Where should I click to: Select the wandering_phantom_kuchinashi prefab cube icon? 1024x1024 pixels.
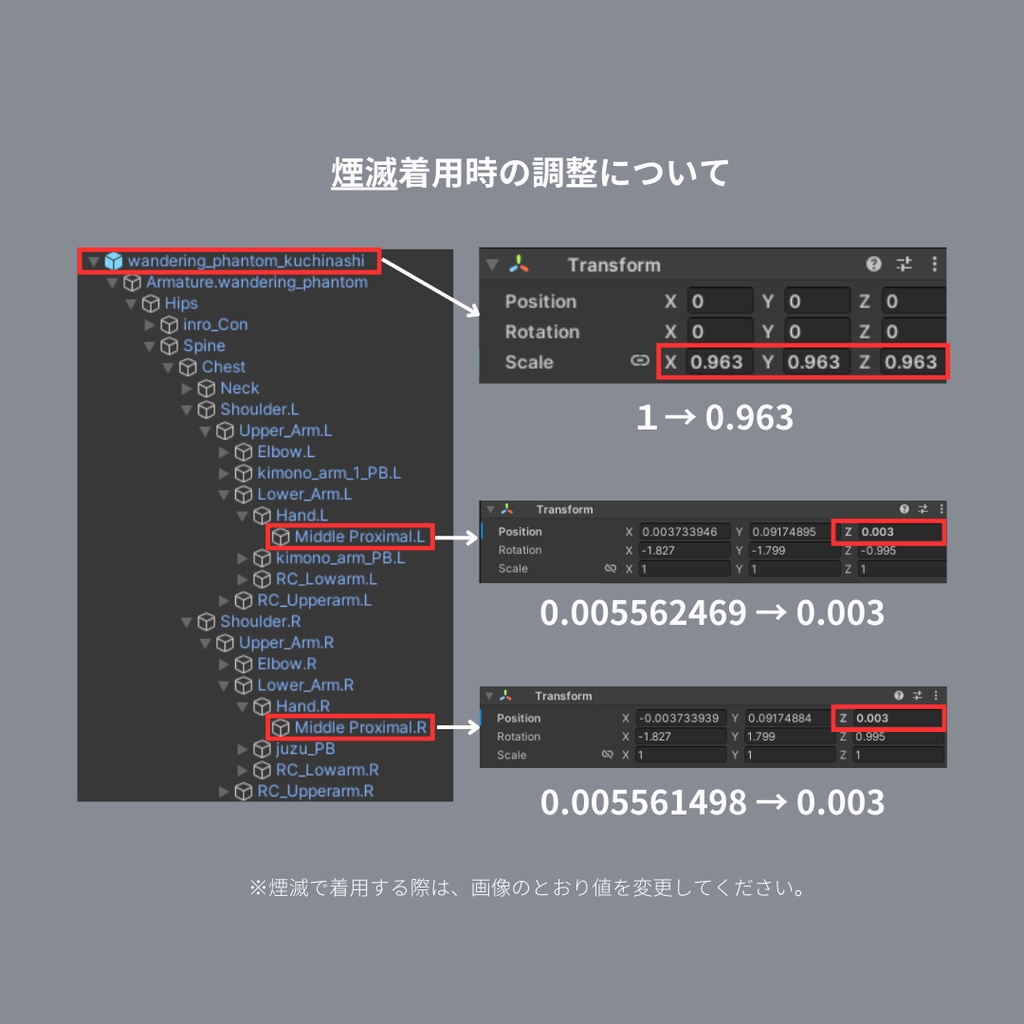pos(115,261)
